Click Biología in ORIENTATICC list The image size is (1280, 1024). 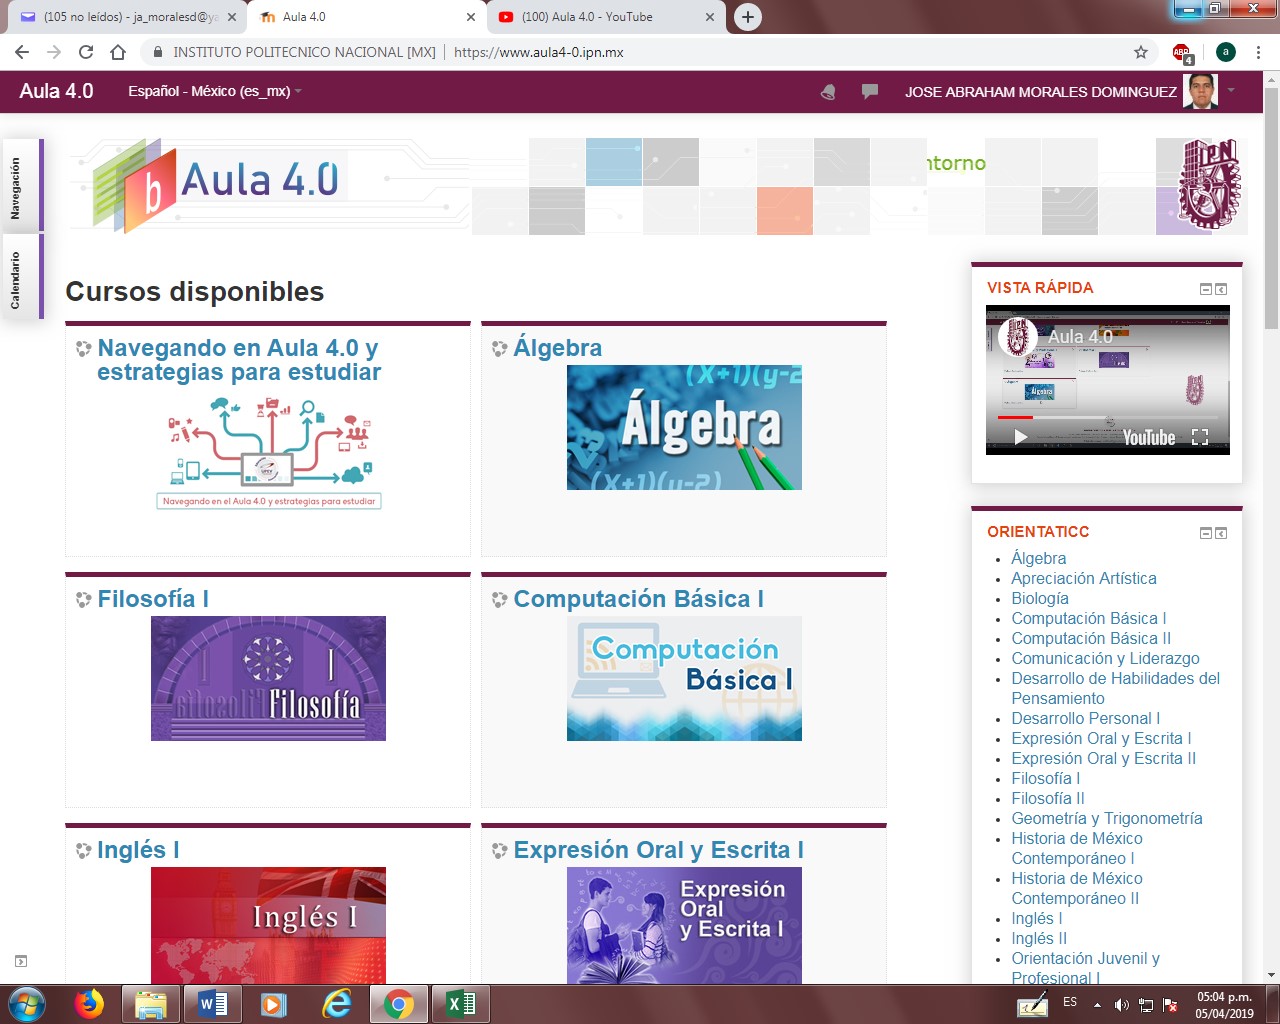point(1040,598)
